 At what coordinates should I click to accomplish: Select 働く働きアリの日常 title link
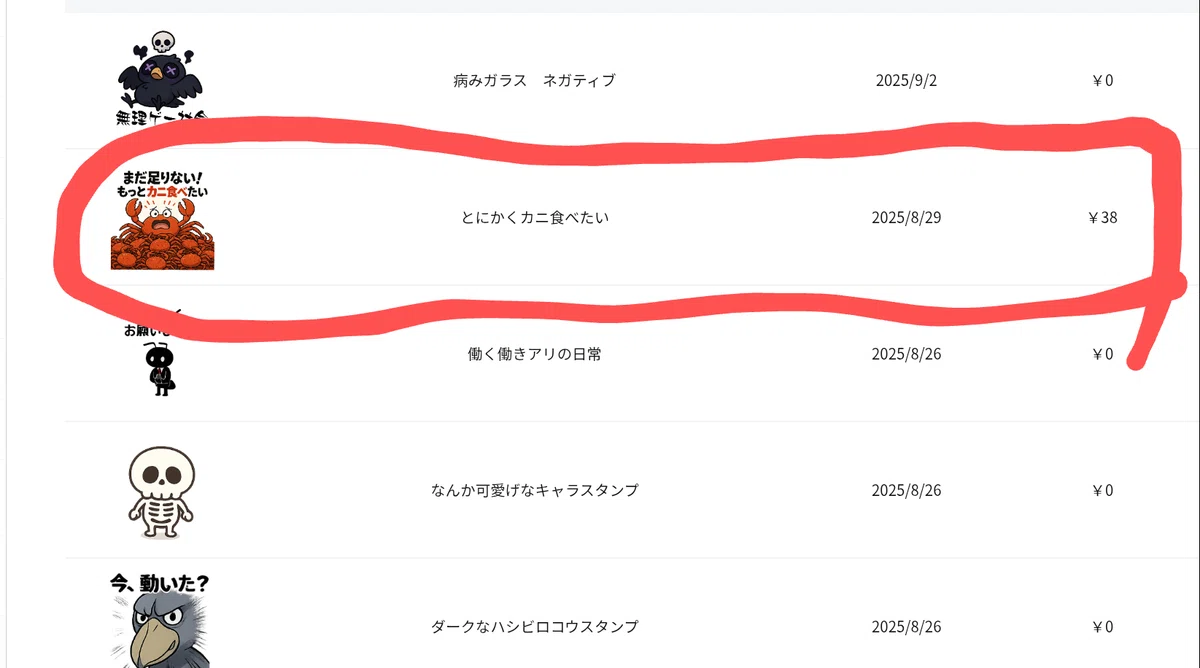point(534,354)
